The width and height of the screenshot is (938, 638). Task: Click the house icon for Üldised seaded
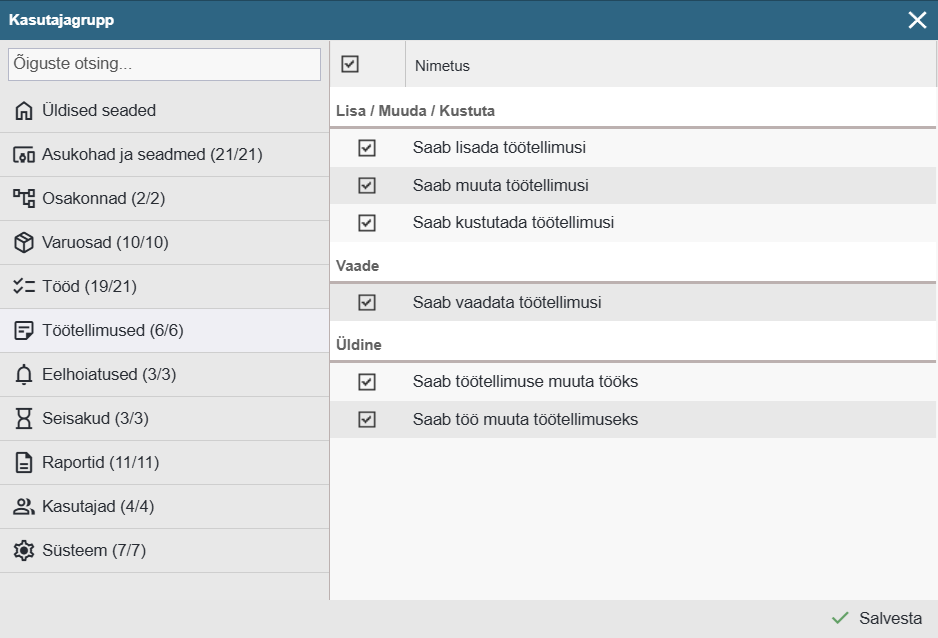click(24, 111)
